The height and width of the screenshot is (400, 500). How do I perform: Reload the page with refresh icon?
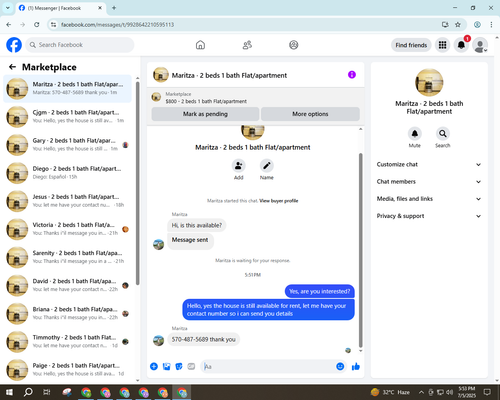(37, 24)
